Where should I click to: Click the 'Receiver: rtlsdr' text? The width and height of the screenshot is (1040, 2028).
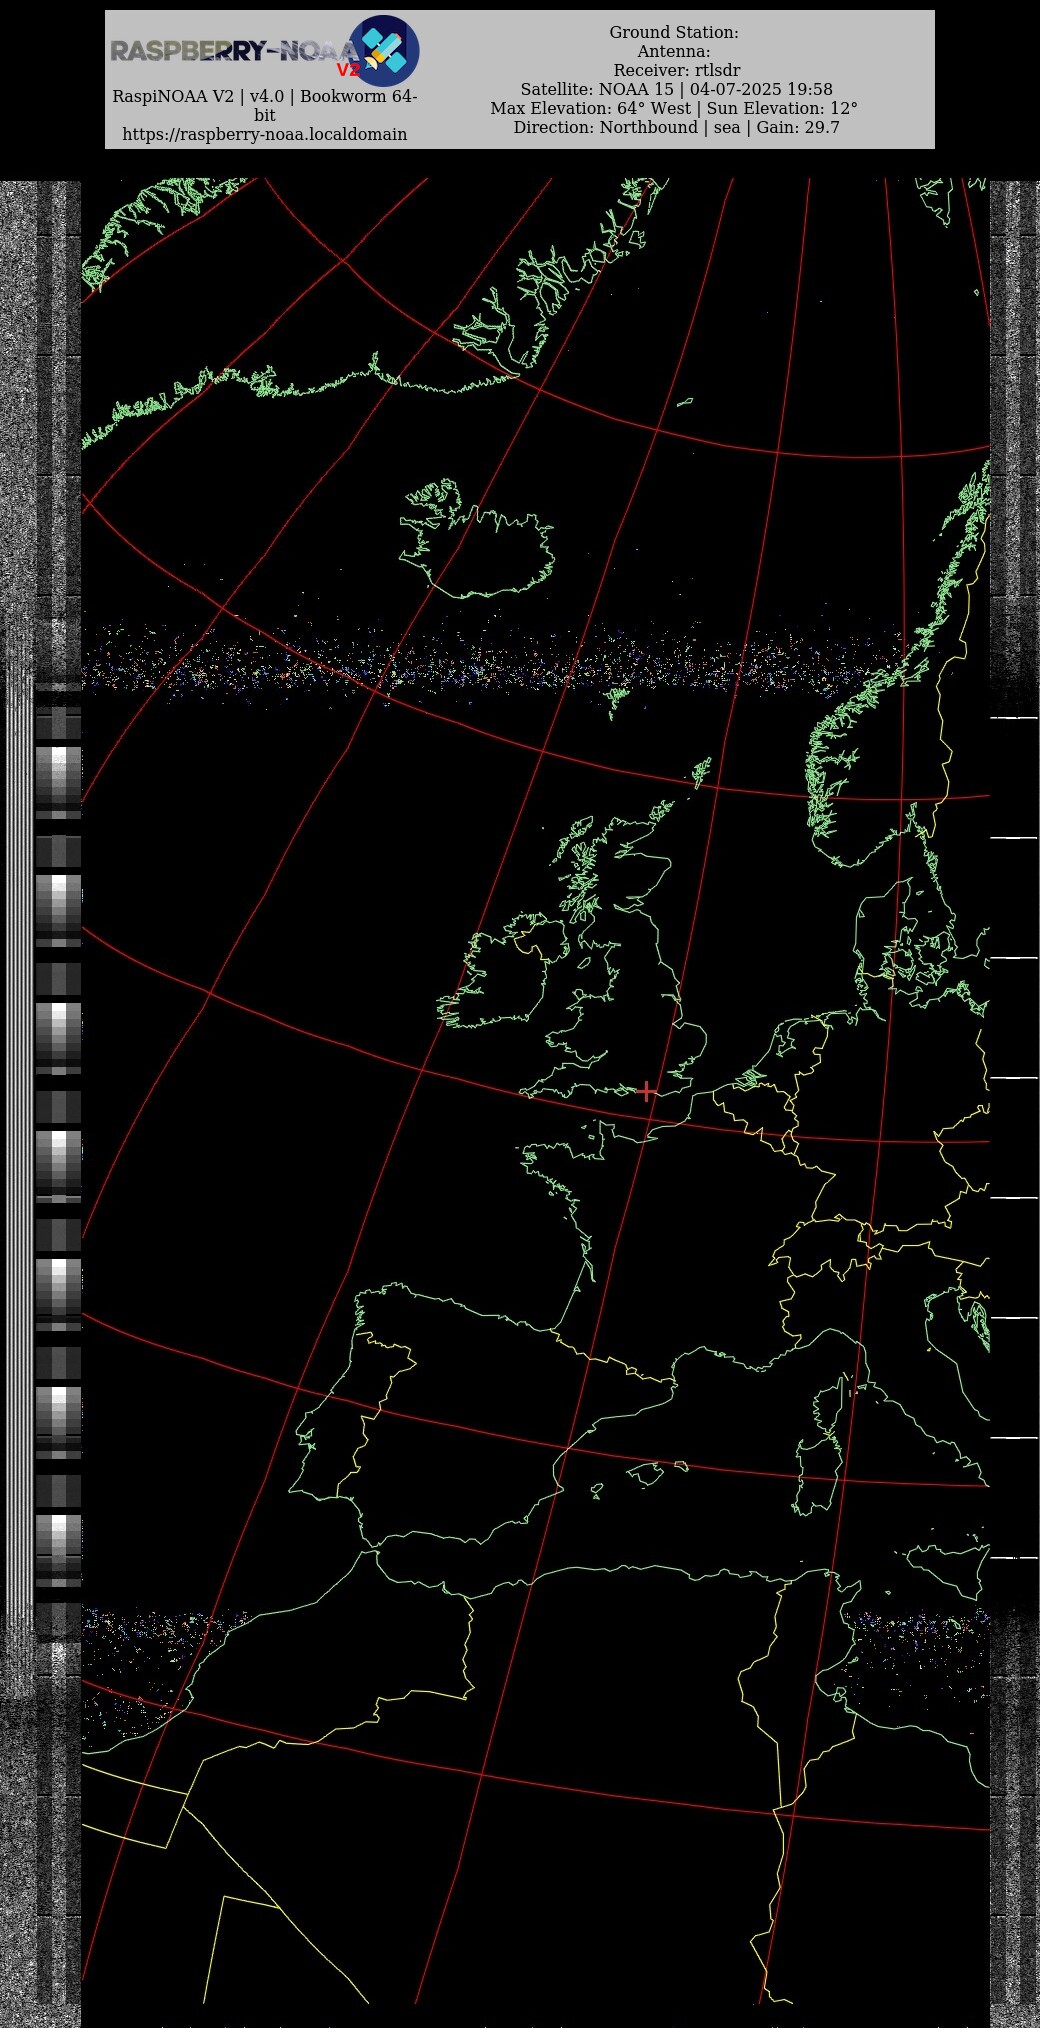click(x=677, y=70)
